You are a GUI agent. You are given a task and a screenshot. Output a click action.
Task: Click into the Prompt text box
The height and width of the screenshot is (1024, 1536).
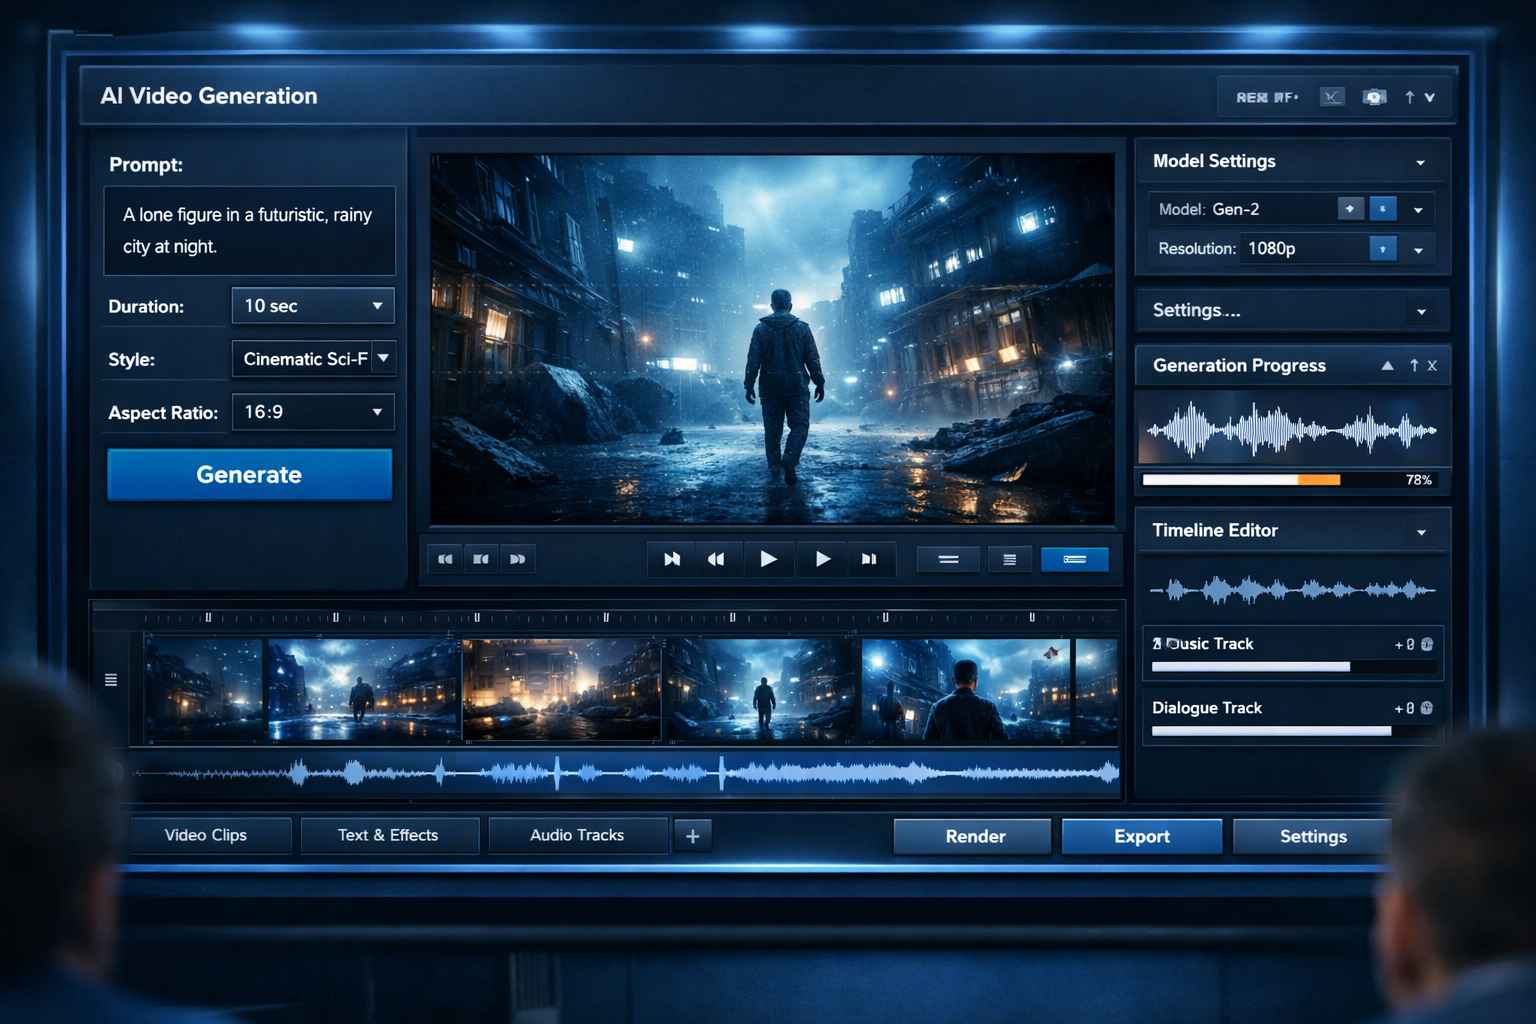tap(250, 231)
